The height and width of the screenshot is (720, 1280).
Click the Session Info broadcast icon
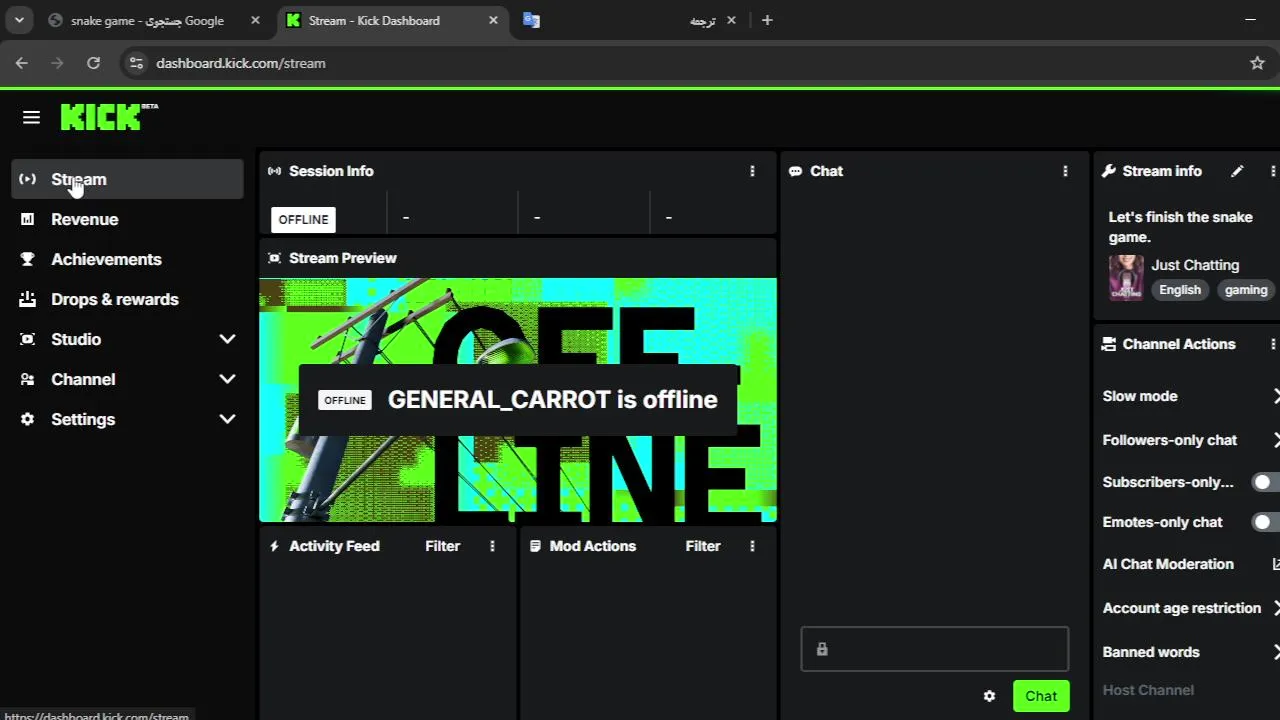click(274, 171)
